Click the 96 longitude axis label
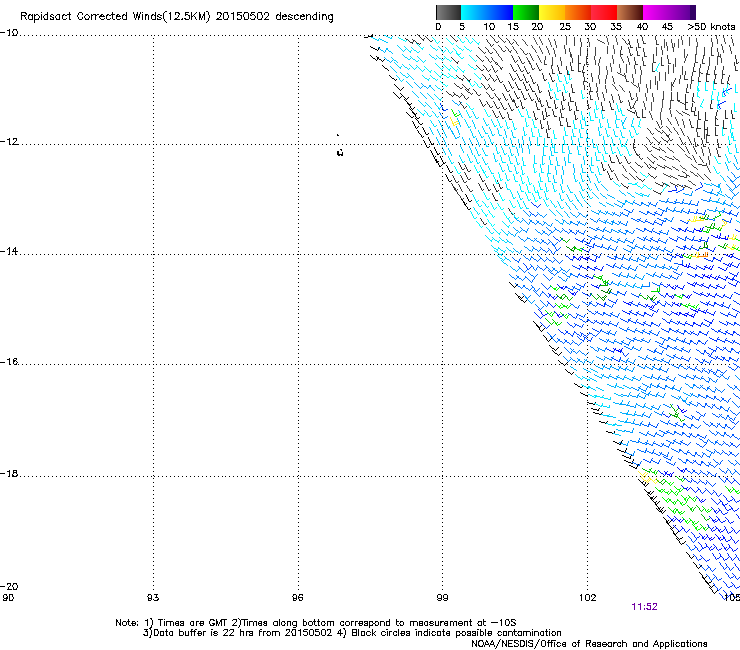Viewport: 740px width, 650px height. [297, 598]
